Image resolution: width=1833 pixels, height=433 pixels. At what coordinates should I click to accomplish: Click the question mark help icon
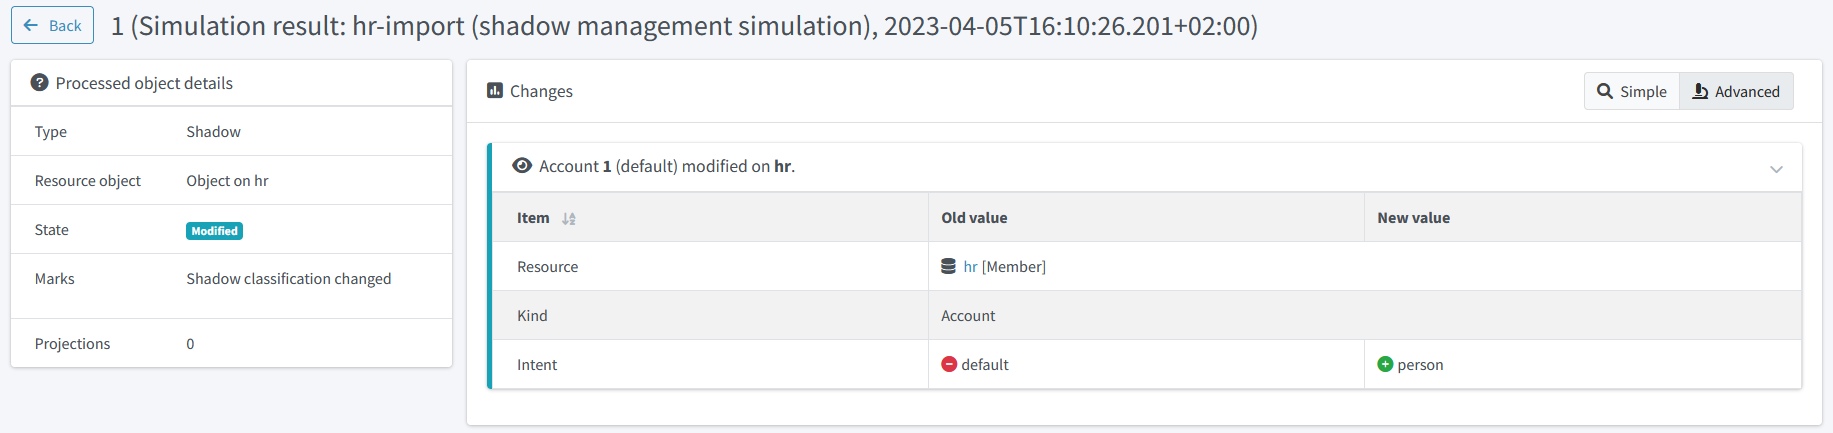pos(39,83)
